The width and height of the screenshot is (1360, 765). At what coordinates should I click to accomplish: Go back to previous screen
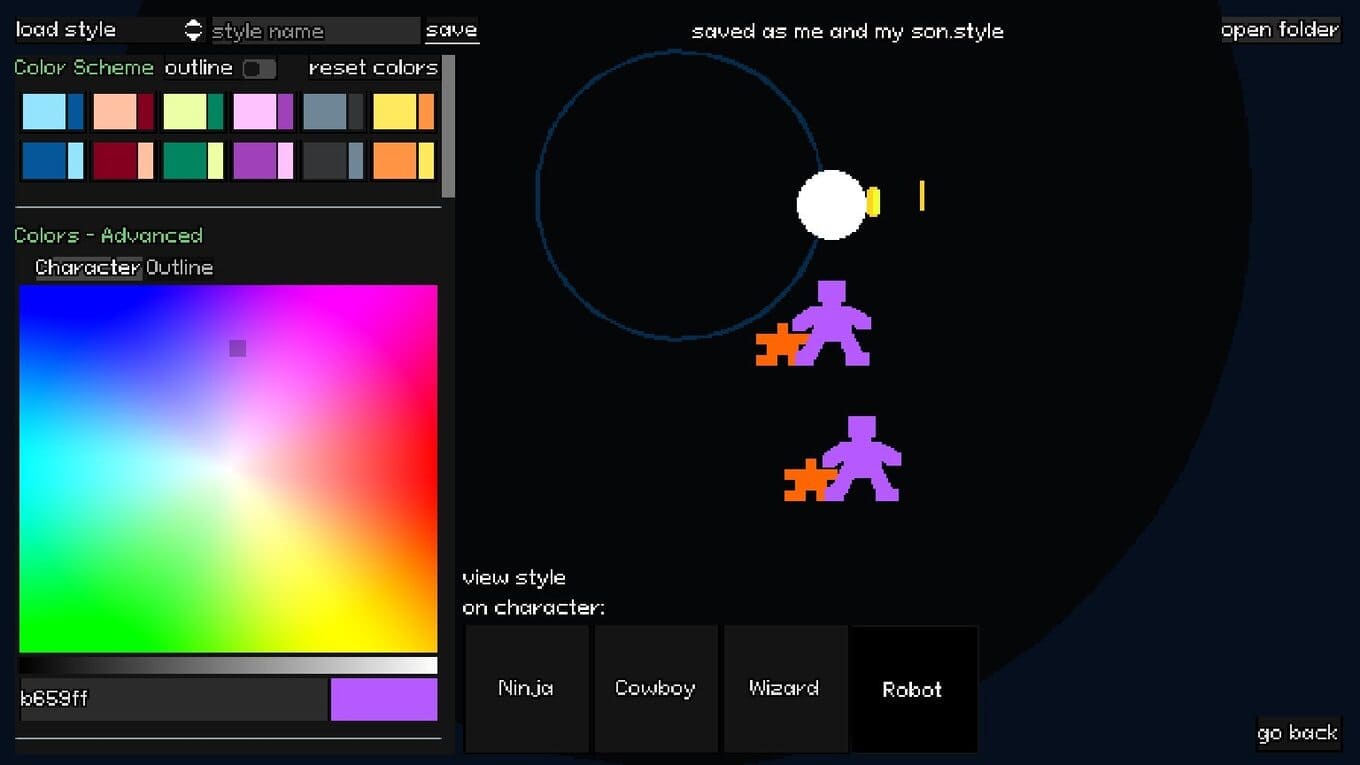click(x=1297, y=733)
